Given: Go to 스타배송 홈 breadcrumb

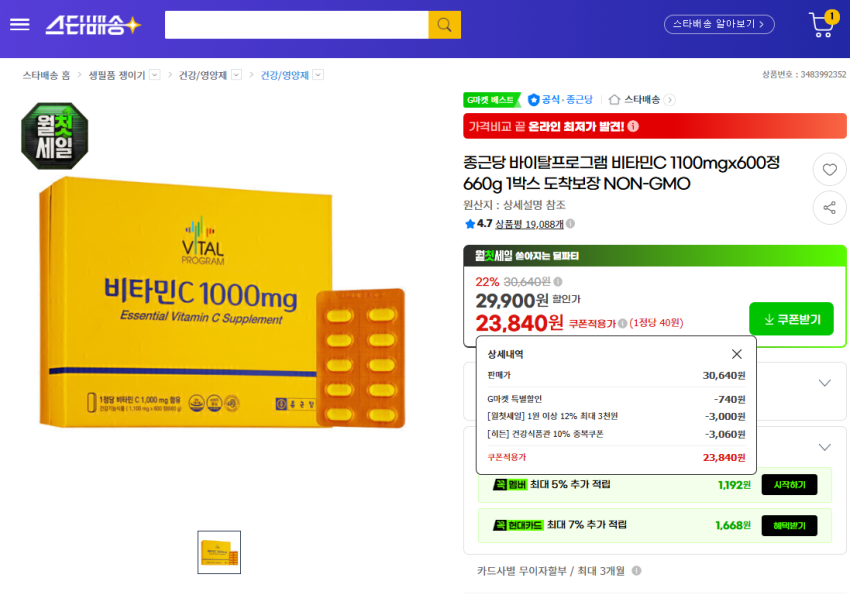Looking at the screenshot, I should coord(46,75).
